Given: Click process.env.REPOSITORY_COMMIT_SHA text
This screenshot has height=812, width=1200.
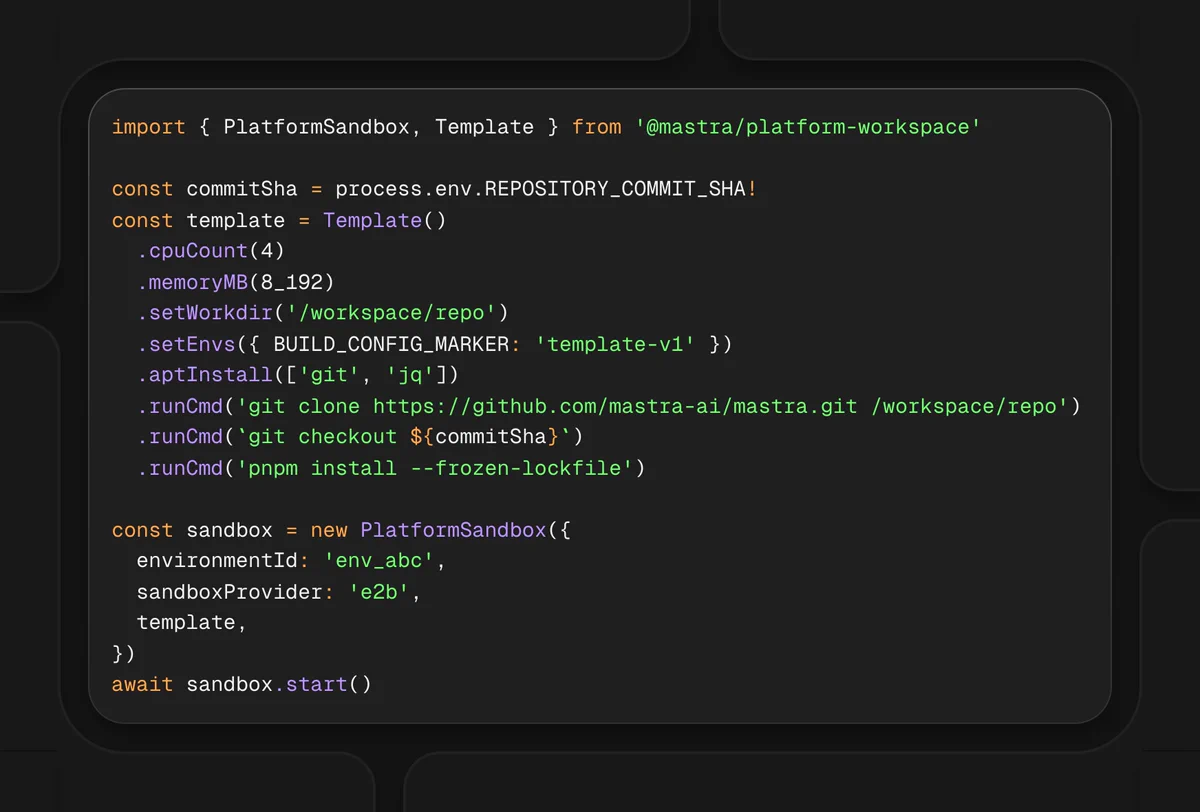Looking at the screenshot, I should tap(541, 189).
